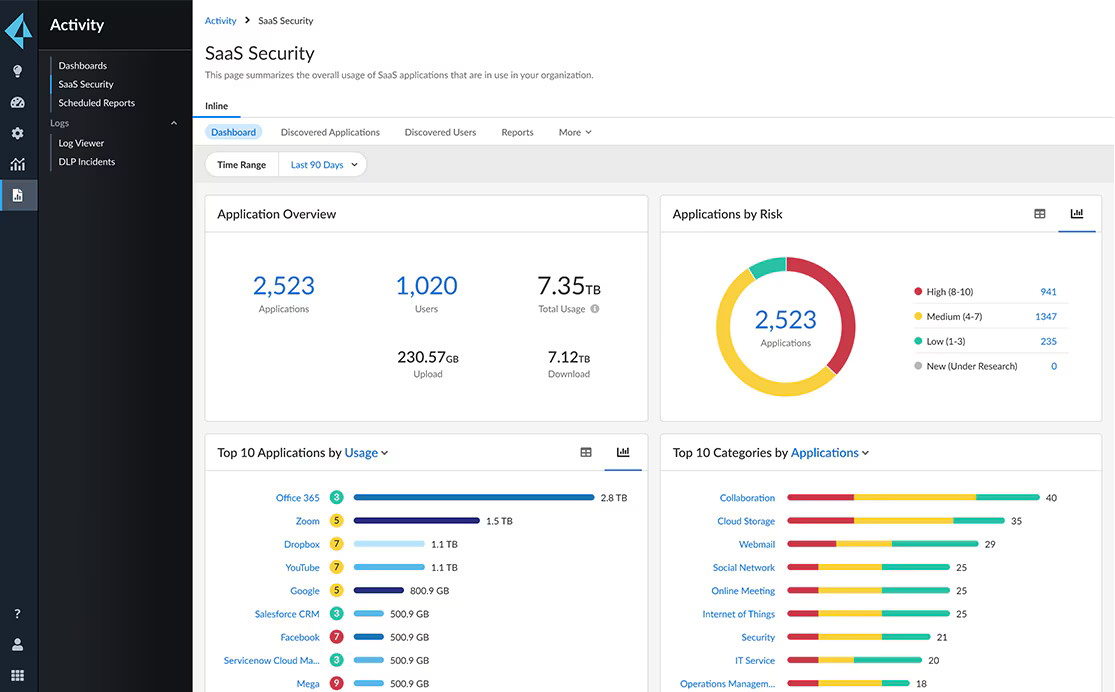Click the help question mark icon
1115x692 pixels.
click(x=17, y=614)
